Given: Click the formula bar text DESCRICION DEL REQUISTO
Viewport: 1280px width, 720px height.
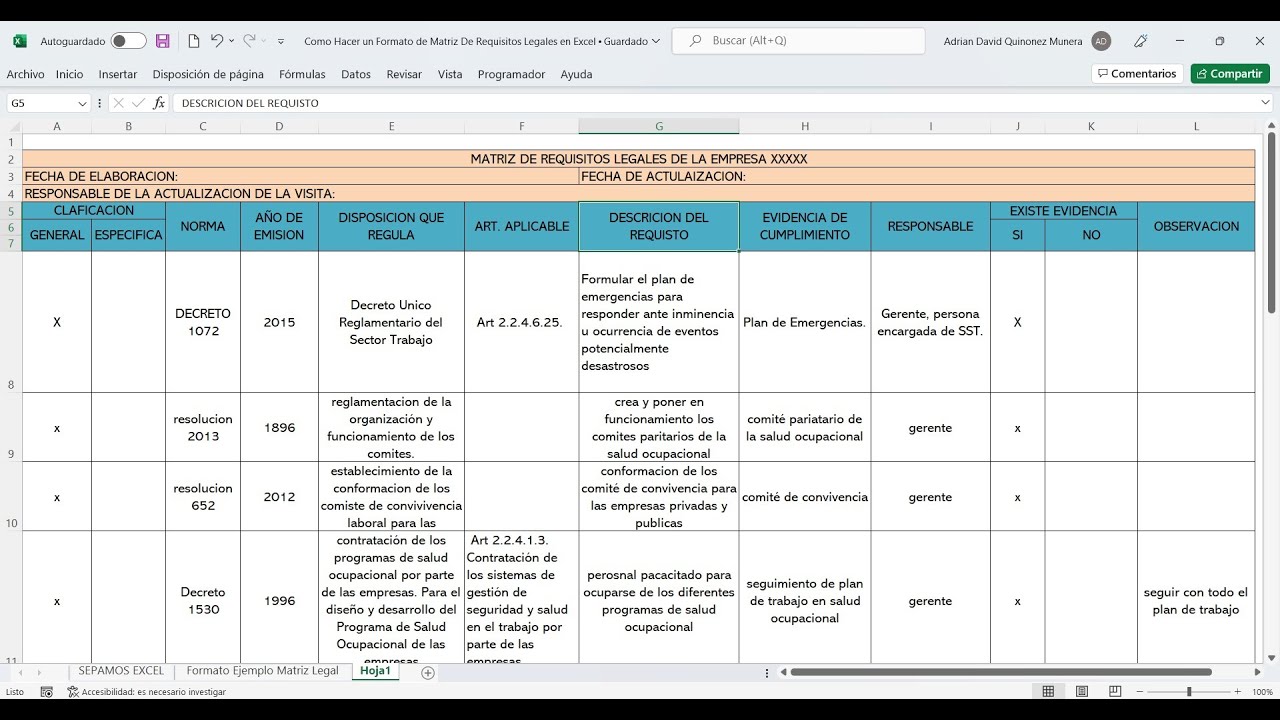Looking at the screenshot, I should [x=250, y=103].
